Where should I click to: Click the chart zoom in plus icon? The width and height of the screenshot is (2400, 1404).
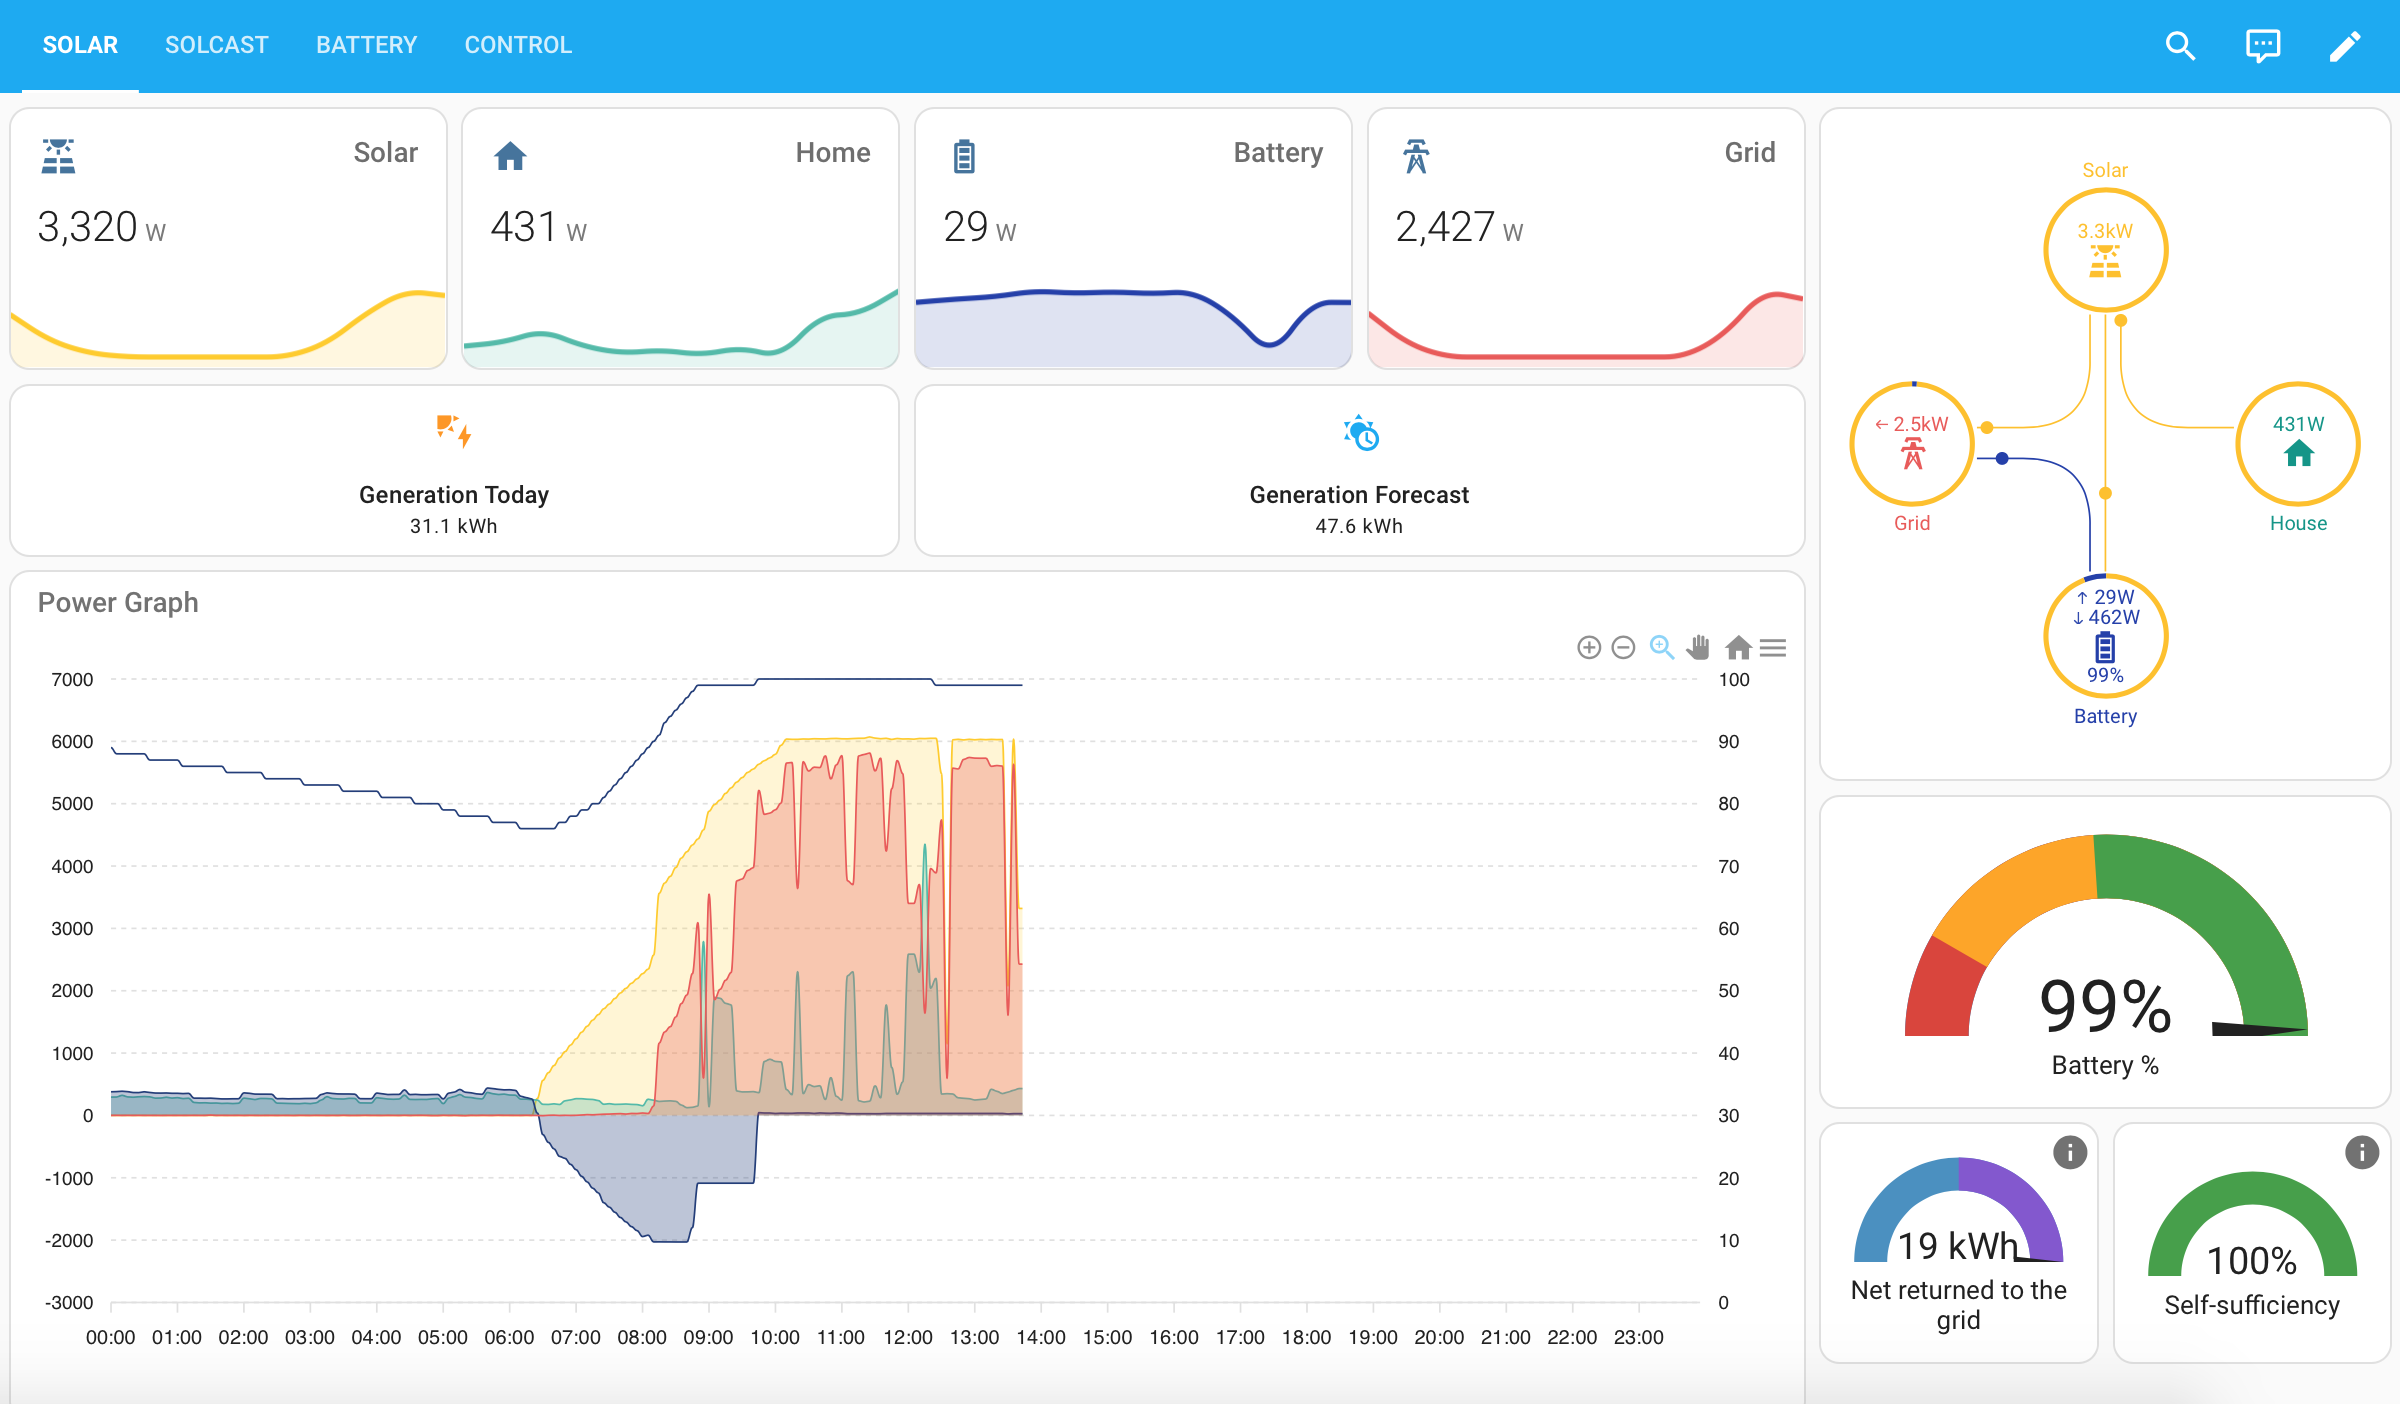click(x=1589, y=648)
